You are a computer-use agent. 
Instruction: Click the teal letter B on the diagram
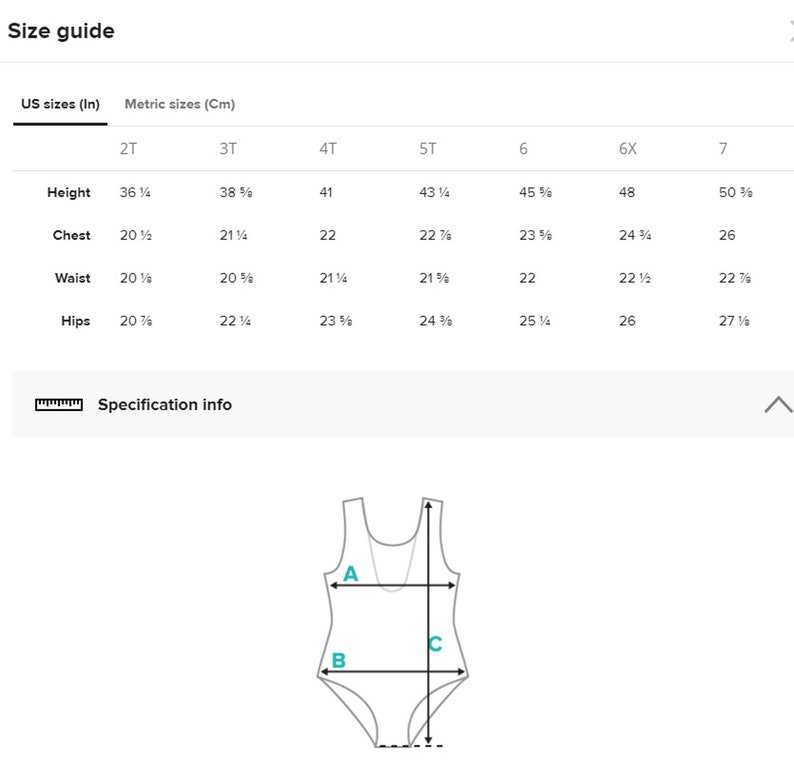(x=338, y=660)
